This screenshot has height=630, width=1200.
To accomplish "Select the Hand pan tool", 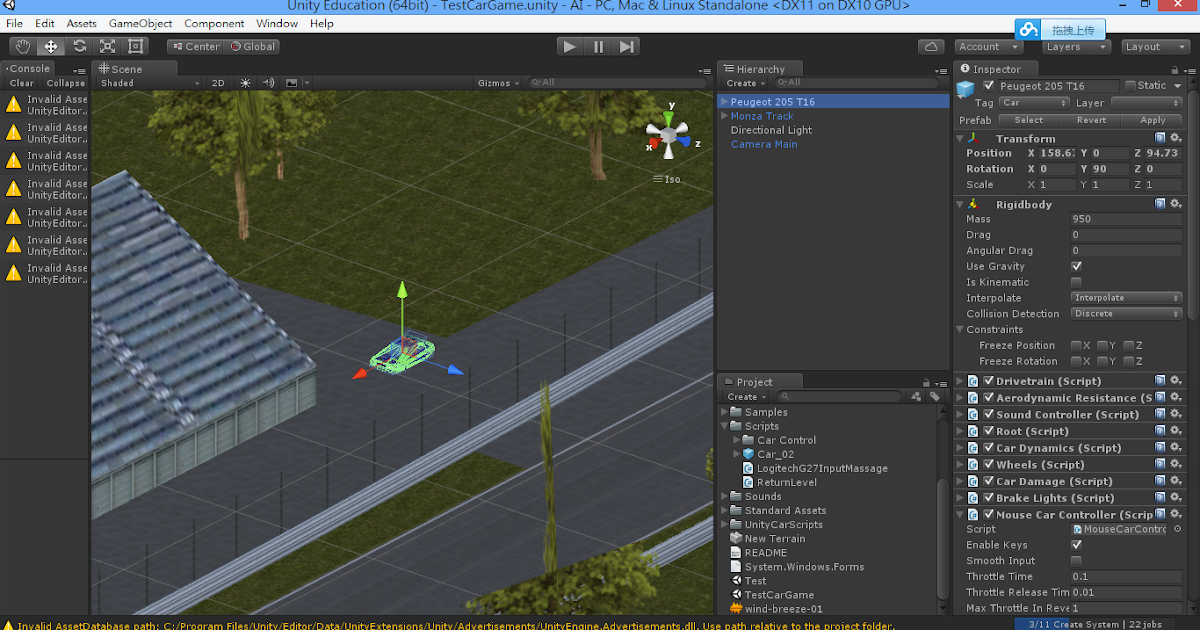I will coord(22,46).
